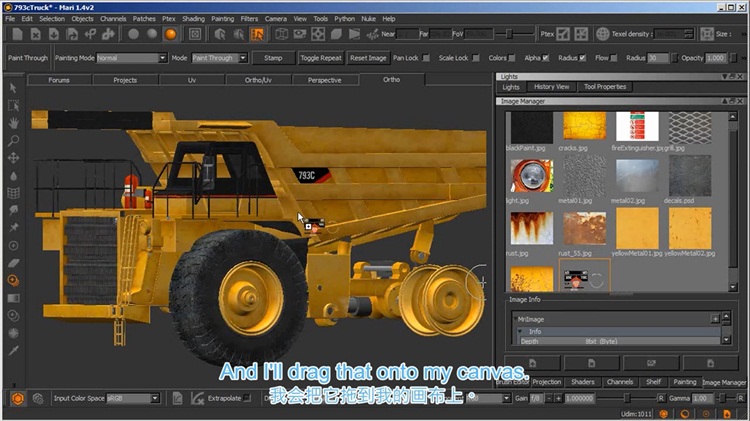Click the highlighted orange selection mode icon

click(x=257, y=34)
